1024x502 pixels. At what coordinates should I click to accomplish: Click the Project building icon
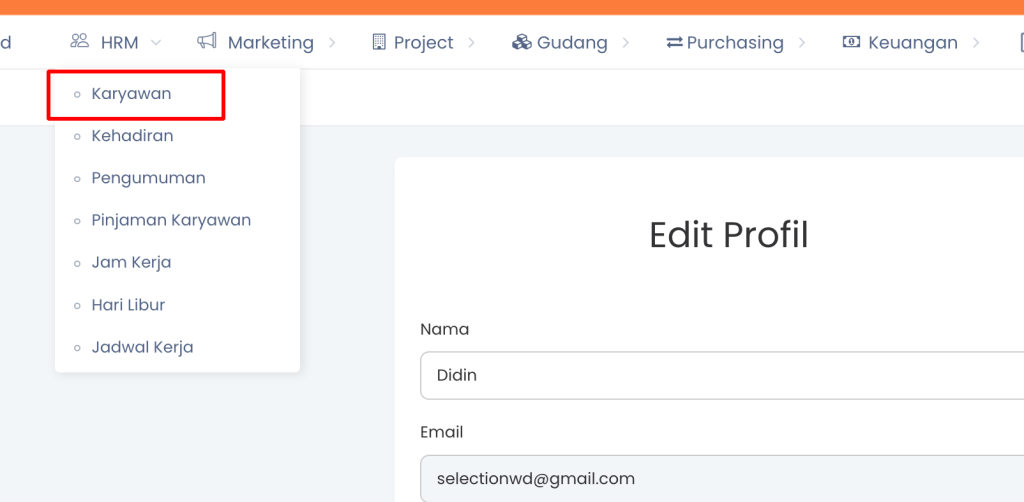[379, 42]
